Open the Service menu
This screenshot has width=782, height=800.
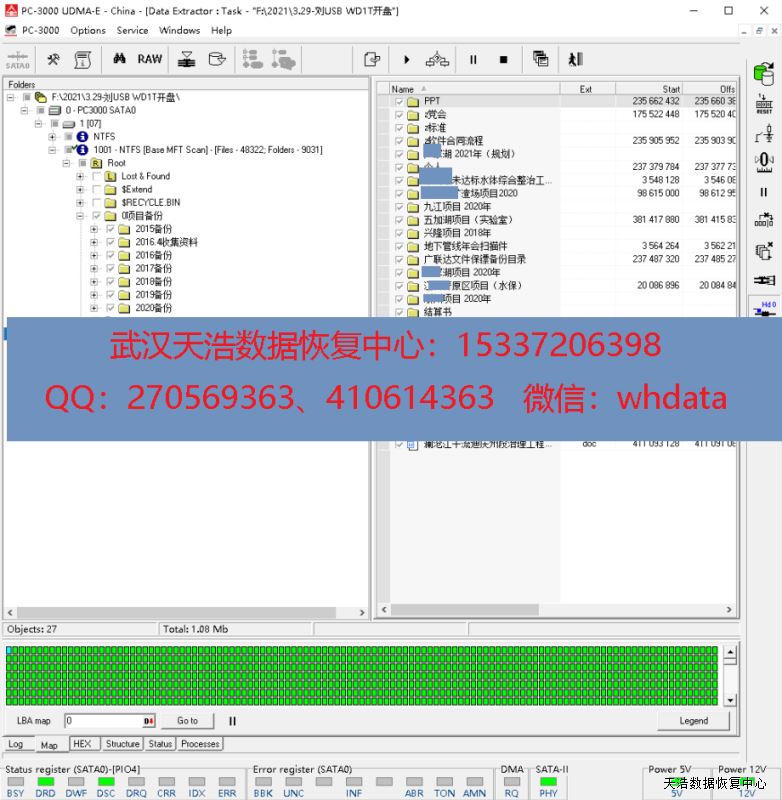tap(132, 30)
